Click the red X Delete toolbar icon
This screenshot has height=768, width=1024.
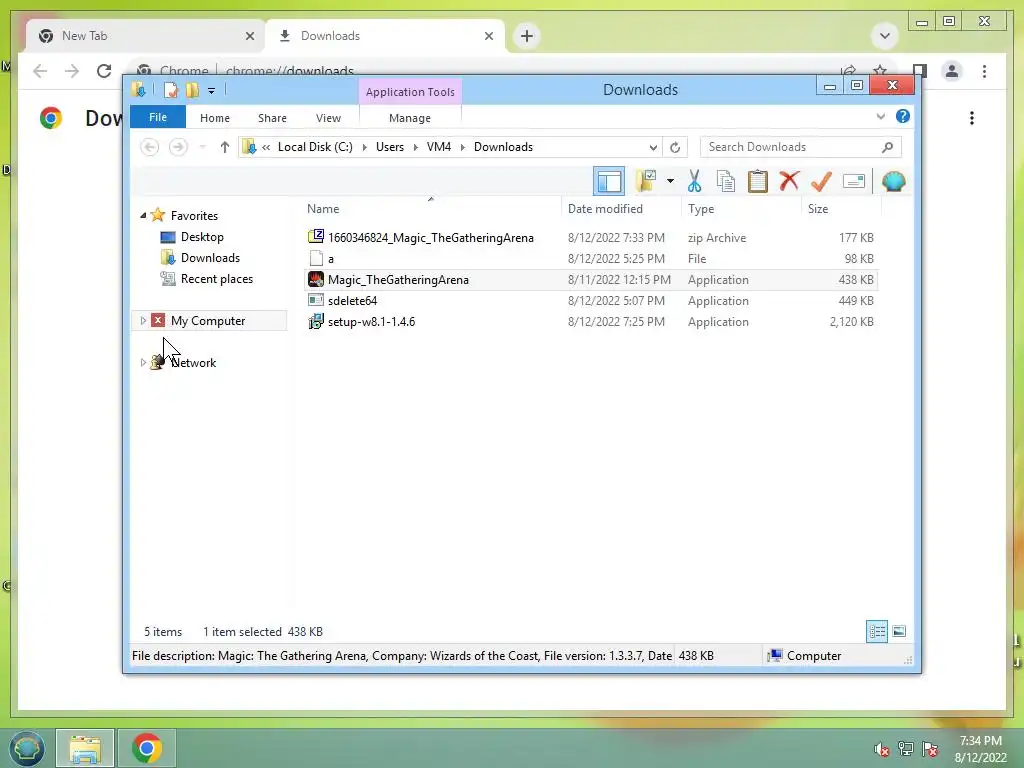pyautogui.click(x=790, y=180)
